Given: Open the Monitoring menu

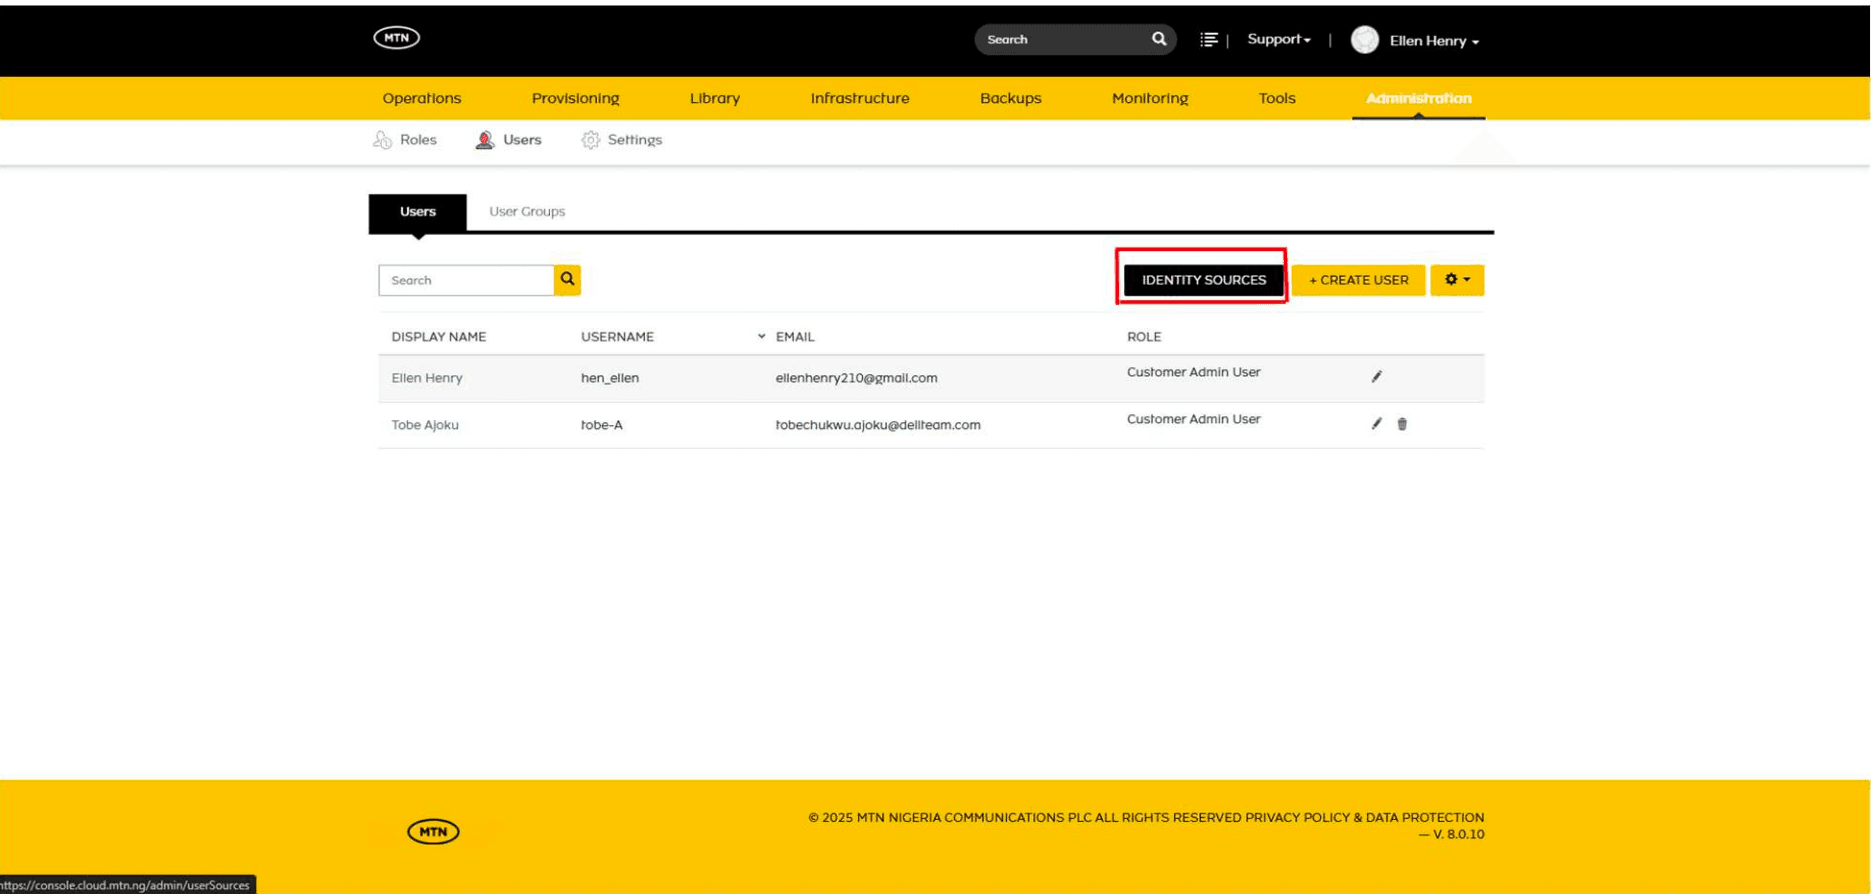Looking at the screenshot, I should [1152, 98].
